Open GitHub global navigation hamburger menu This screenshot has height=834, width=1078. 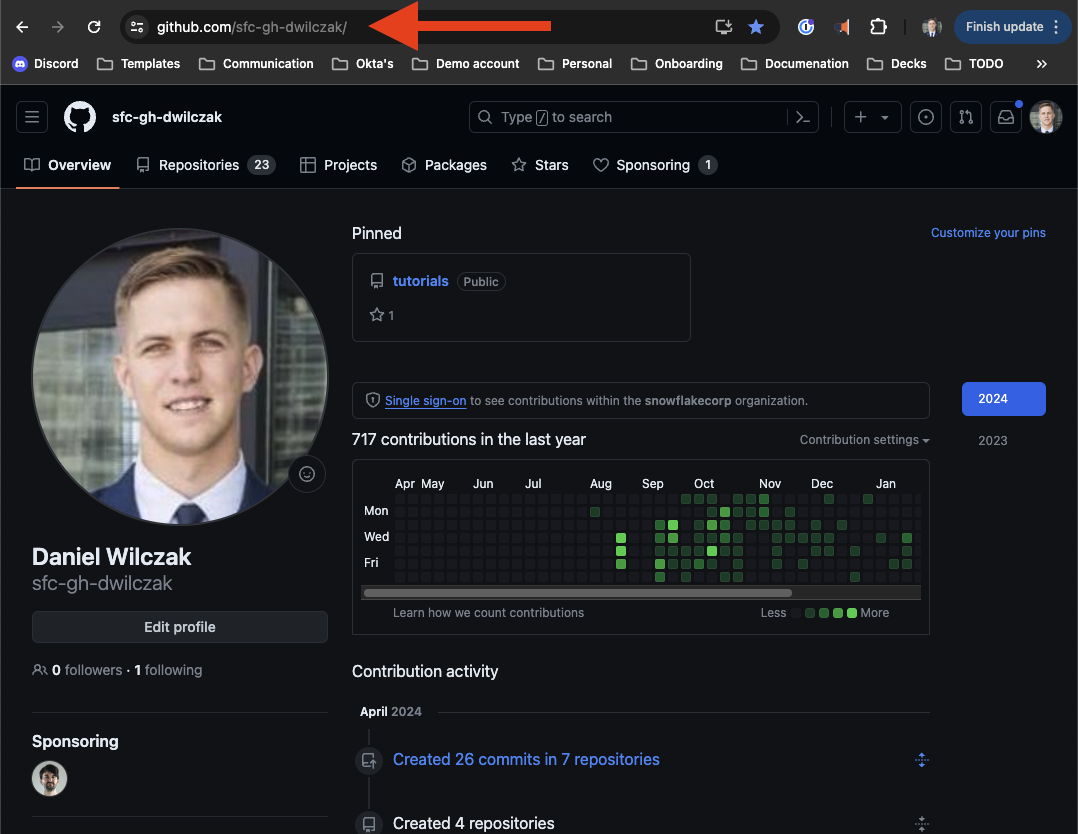[x=32, y=117]
